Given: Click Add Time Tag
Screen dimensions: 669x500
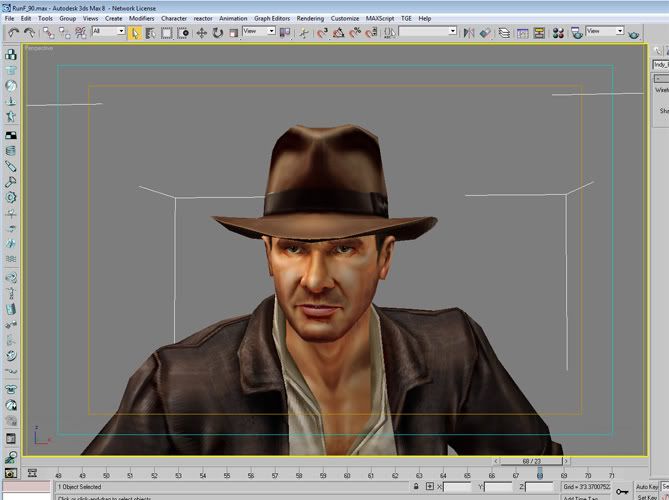Looking at the screenshot, I should tap(582, 497).
